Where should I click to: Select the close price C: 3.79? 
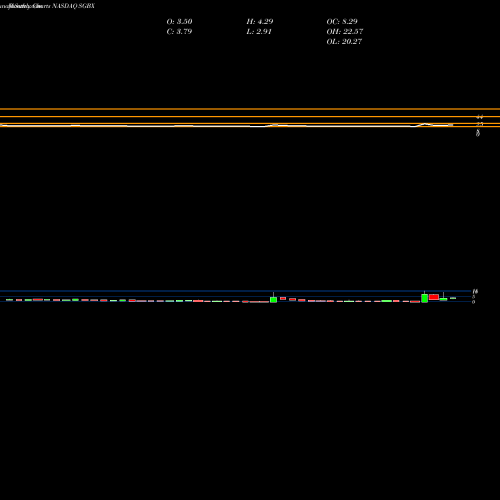coord(179,31)
